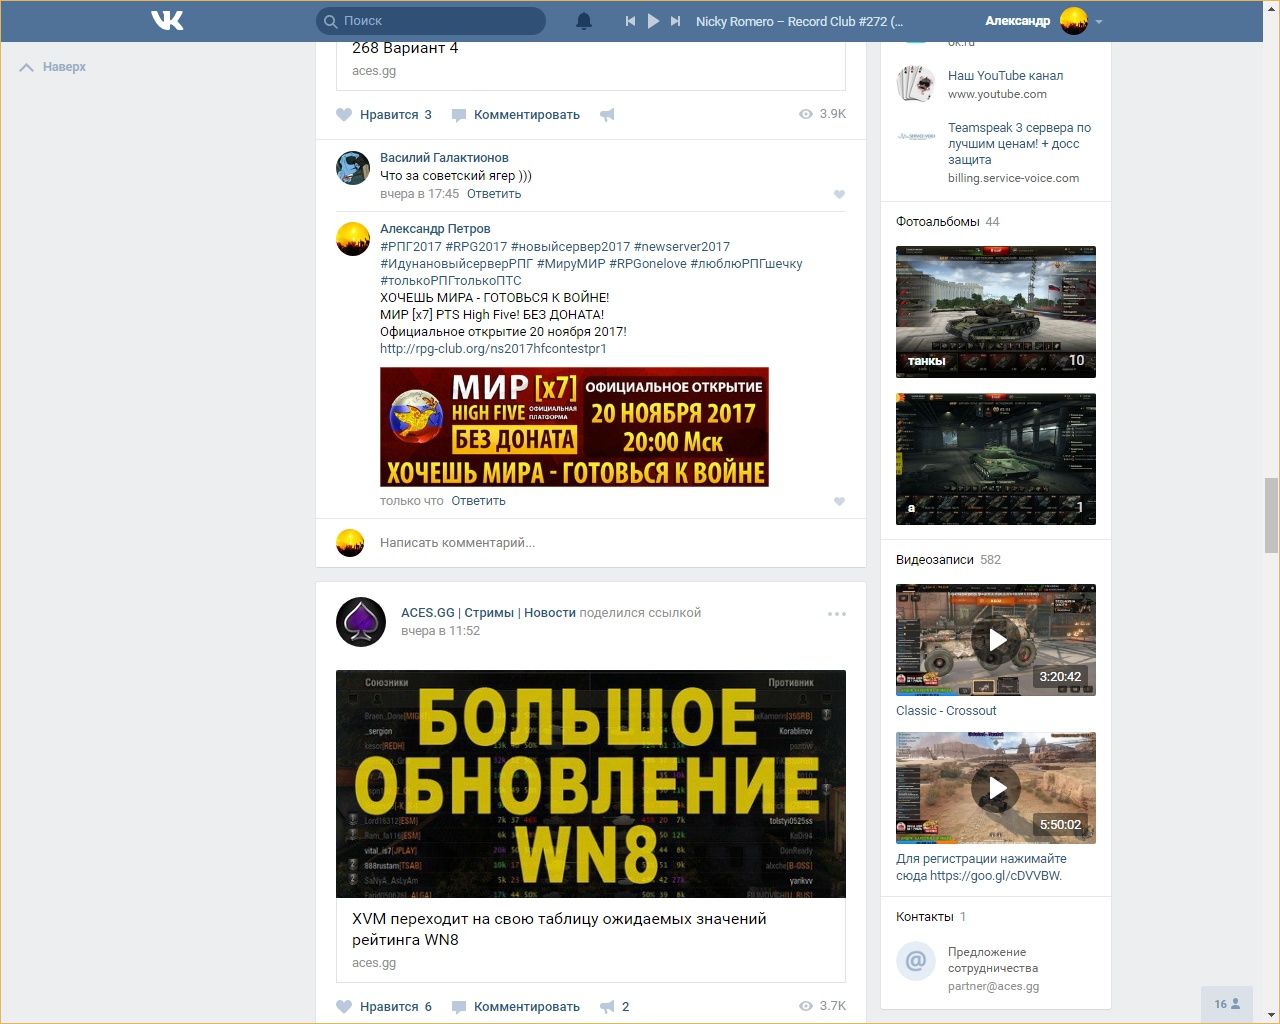Image resolution: width=1280 pixels, height=1024 pixels.
Task: Open the post timestamp вчера в 11:52
Action: (440, 631)
